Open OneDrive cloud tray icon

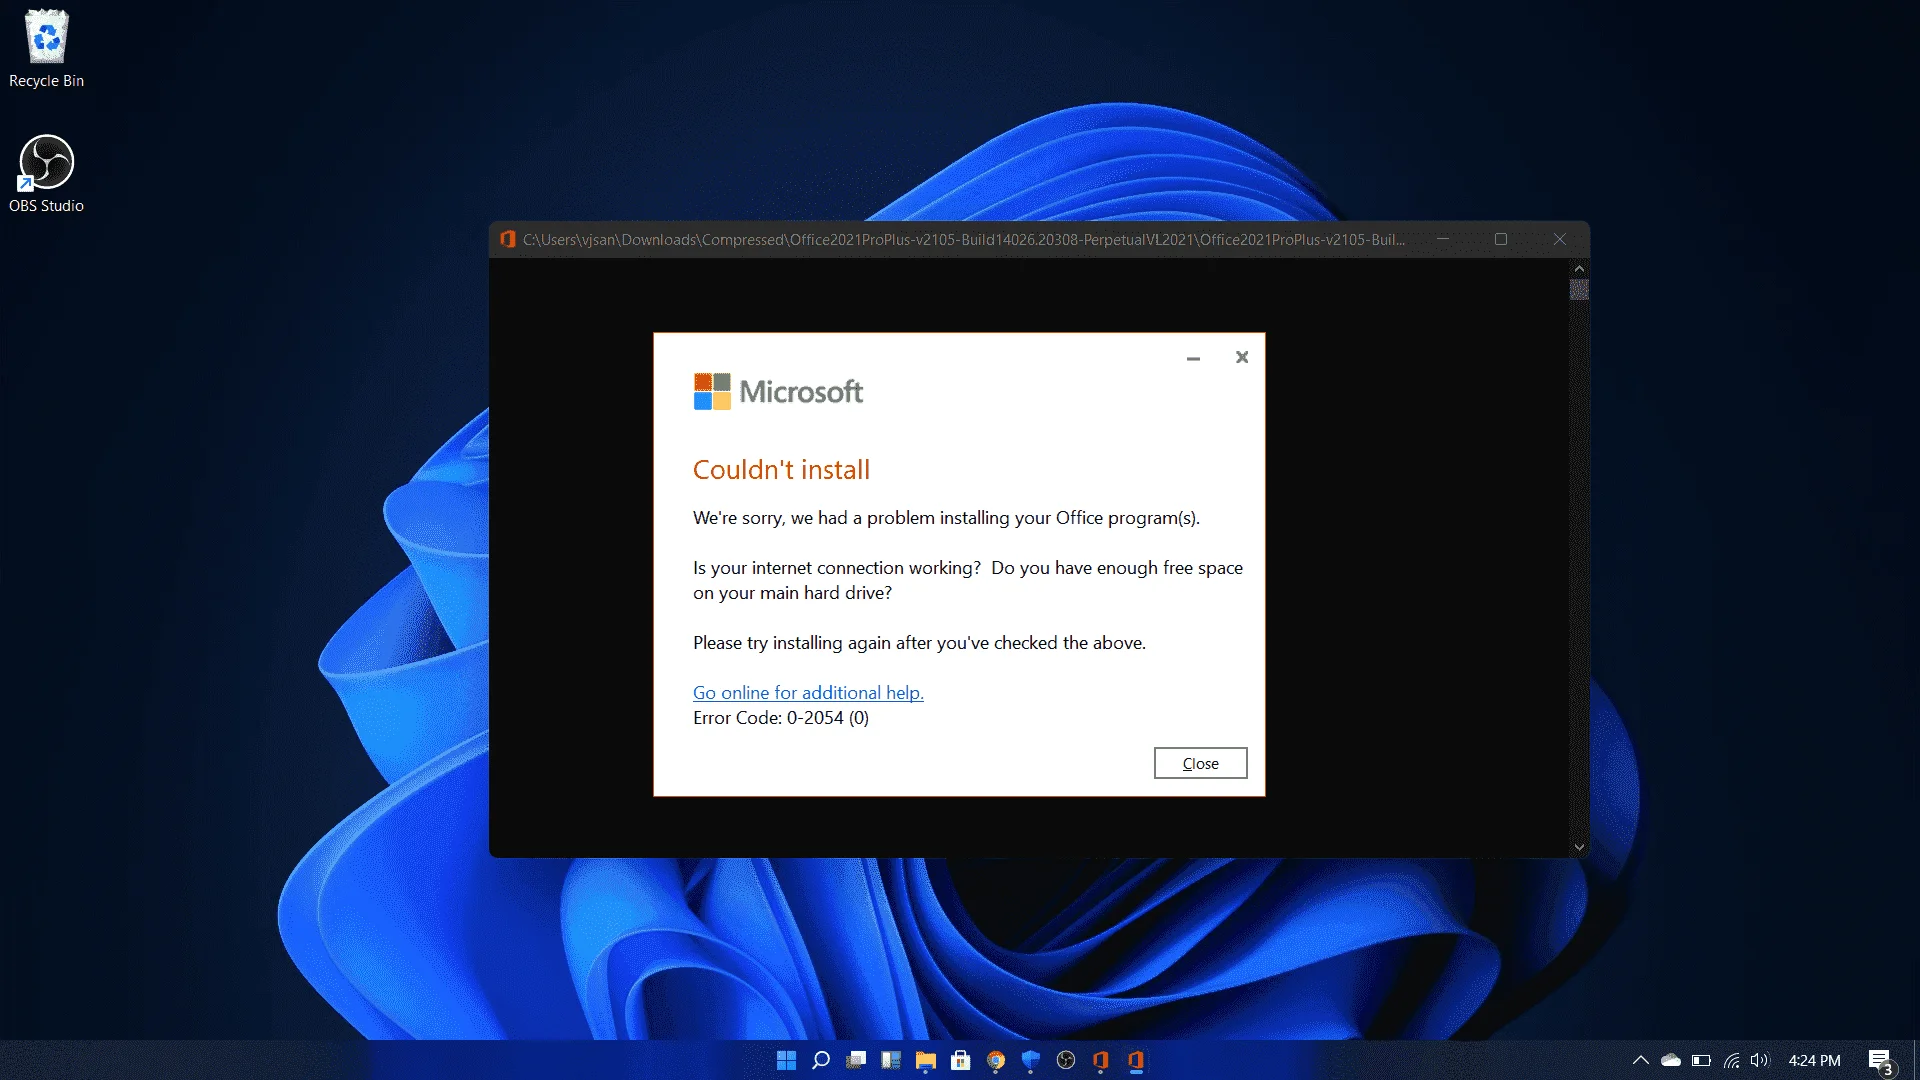coord(1671,1060)
